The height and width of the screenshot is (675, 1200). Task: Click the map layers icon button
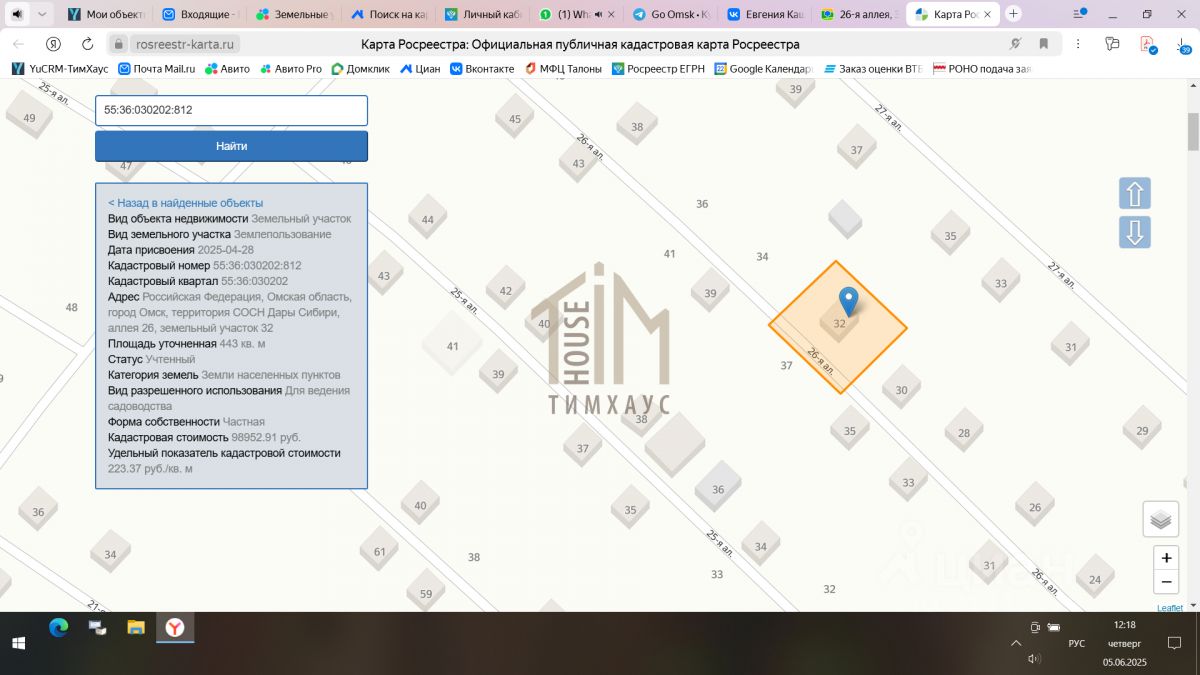click(x=1161, y=519)
